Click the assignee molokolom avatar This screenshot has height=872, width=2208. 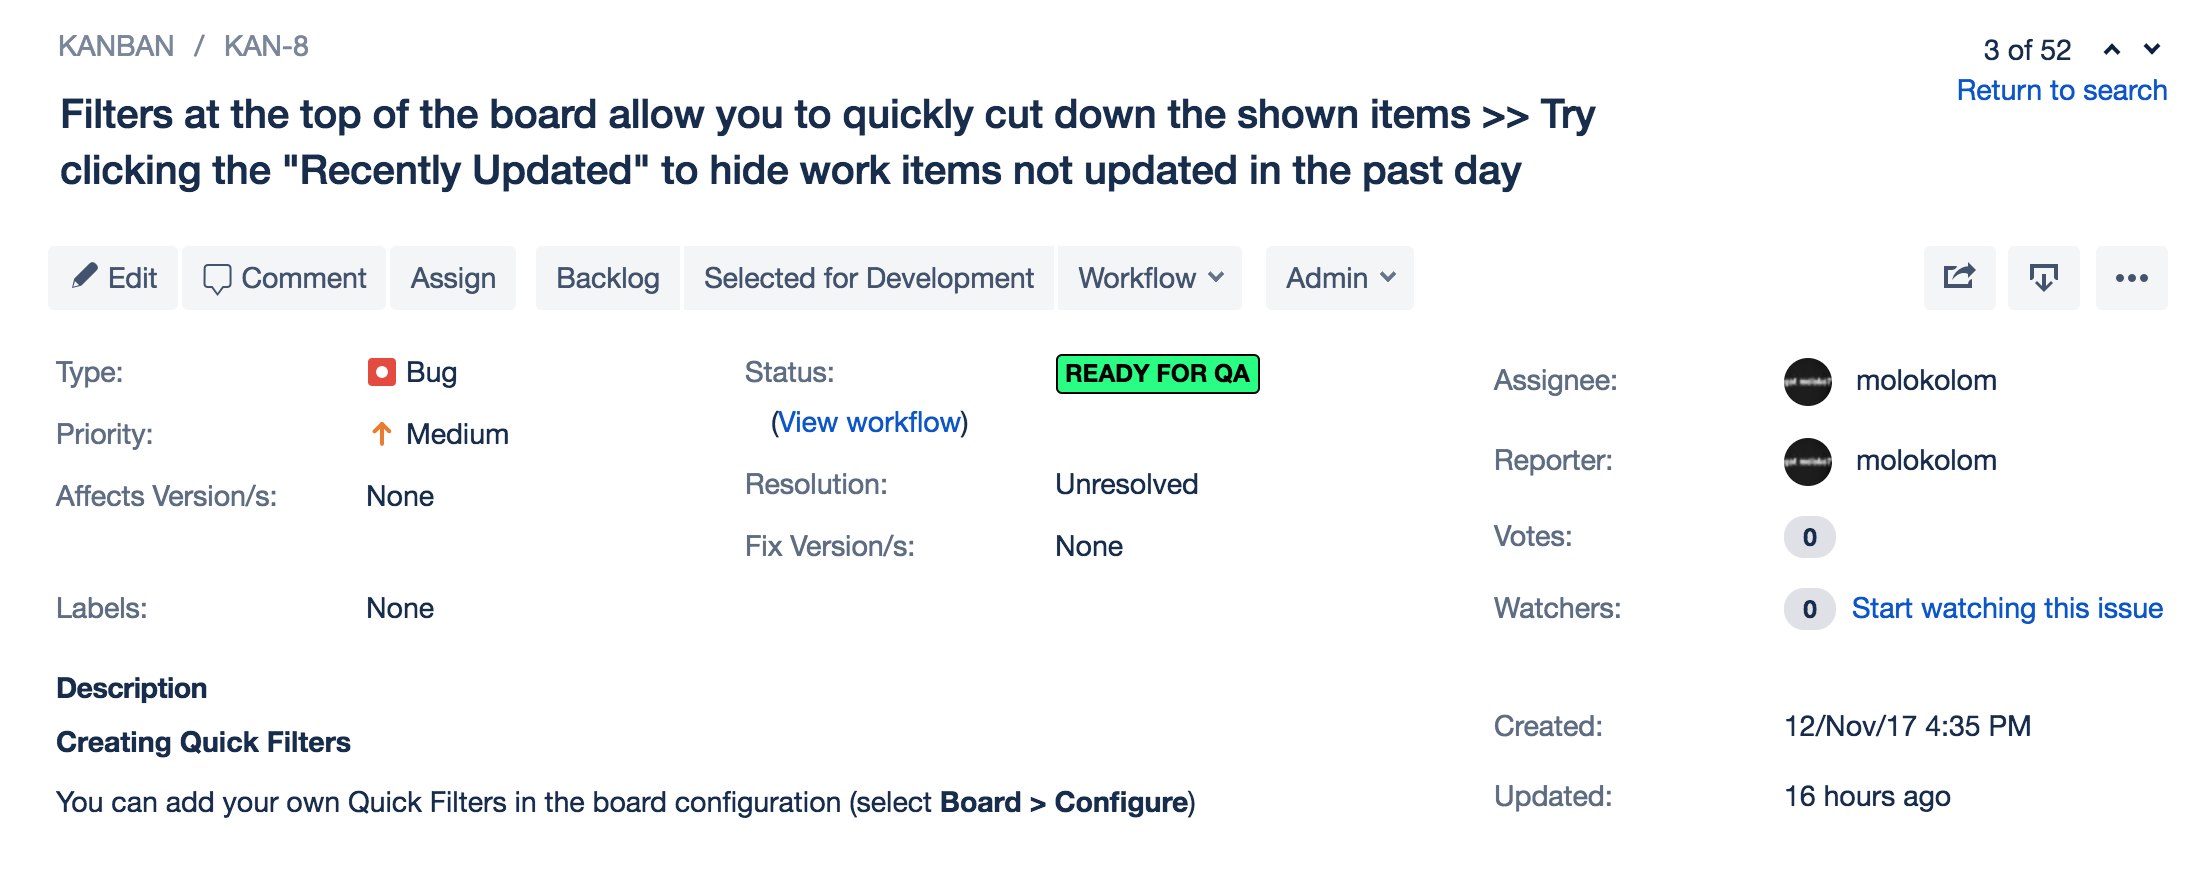click(x=1807, y=381)
